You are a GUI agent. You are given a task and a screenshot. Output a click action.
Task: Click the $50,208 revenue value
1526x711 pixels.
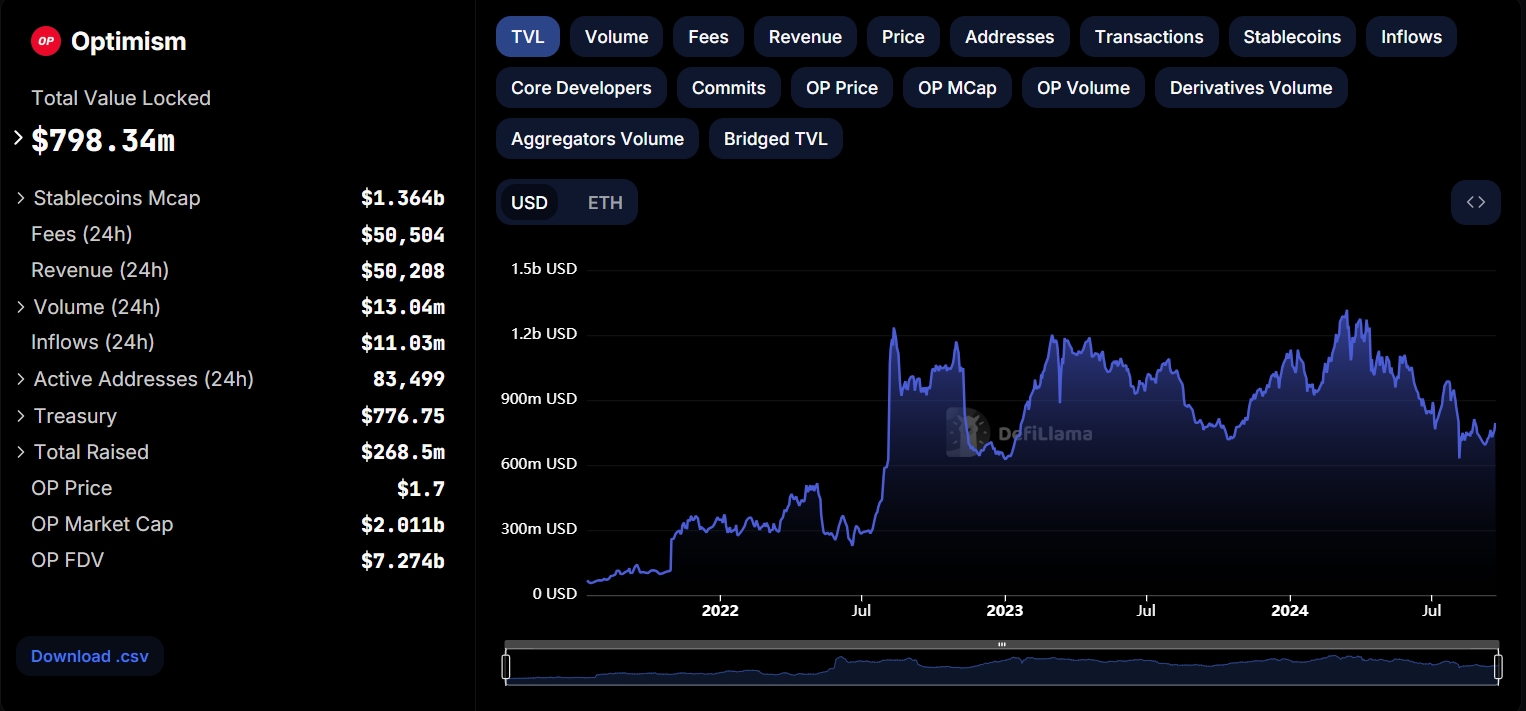pyautogui.click(x=403, y=271)
